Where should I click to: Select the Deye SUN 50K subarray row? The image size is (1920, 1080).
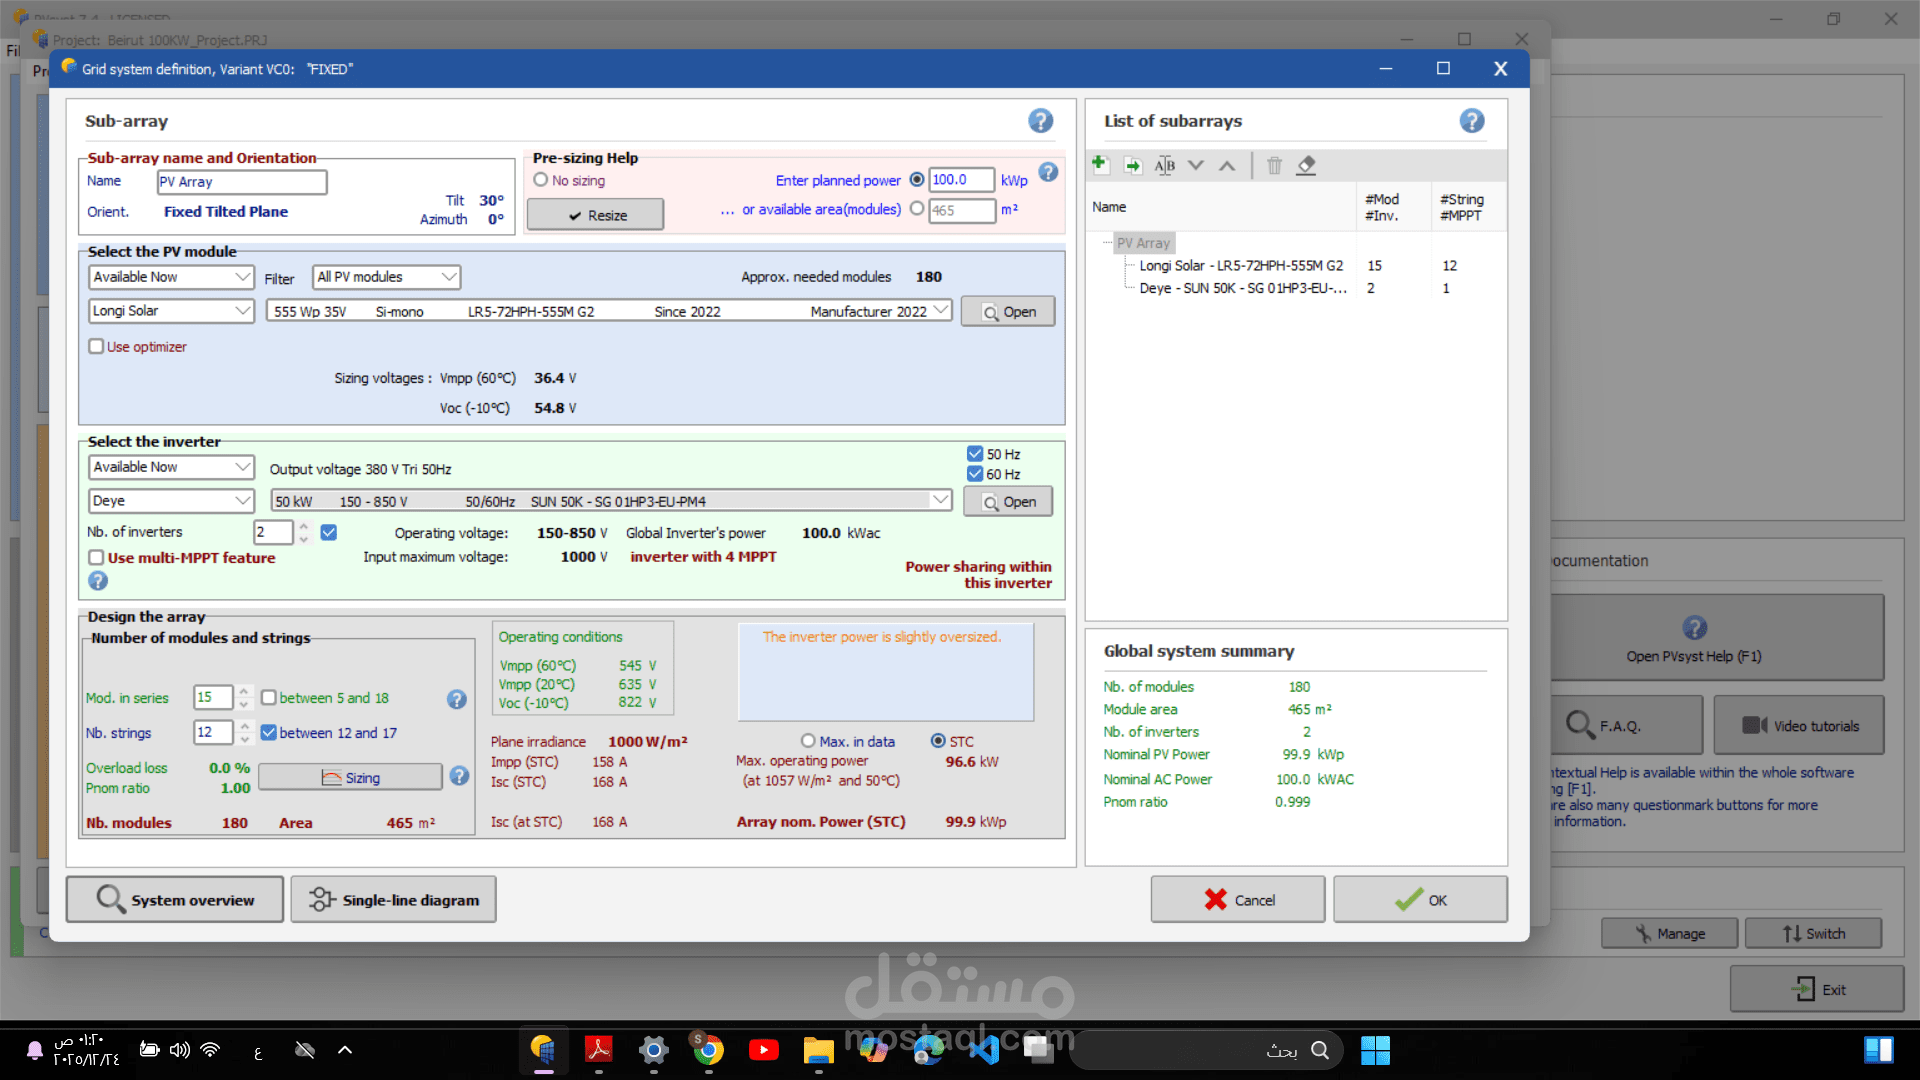[x=1243, y=288]
